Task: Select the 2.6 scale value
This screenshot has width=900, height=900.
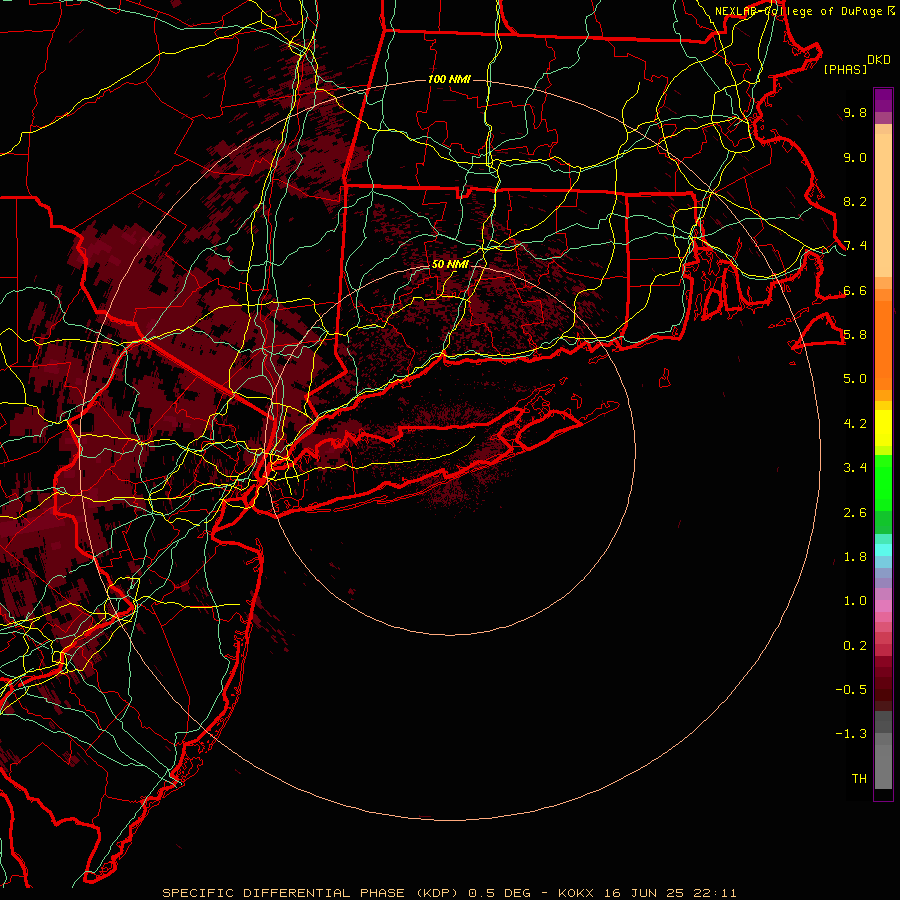Action: click(x=855, y=513)
